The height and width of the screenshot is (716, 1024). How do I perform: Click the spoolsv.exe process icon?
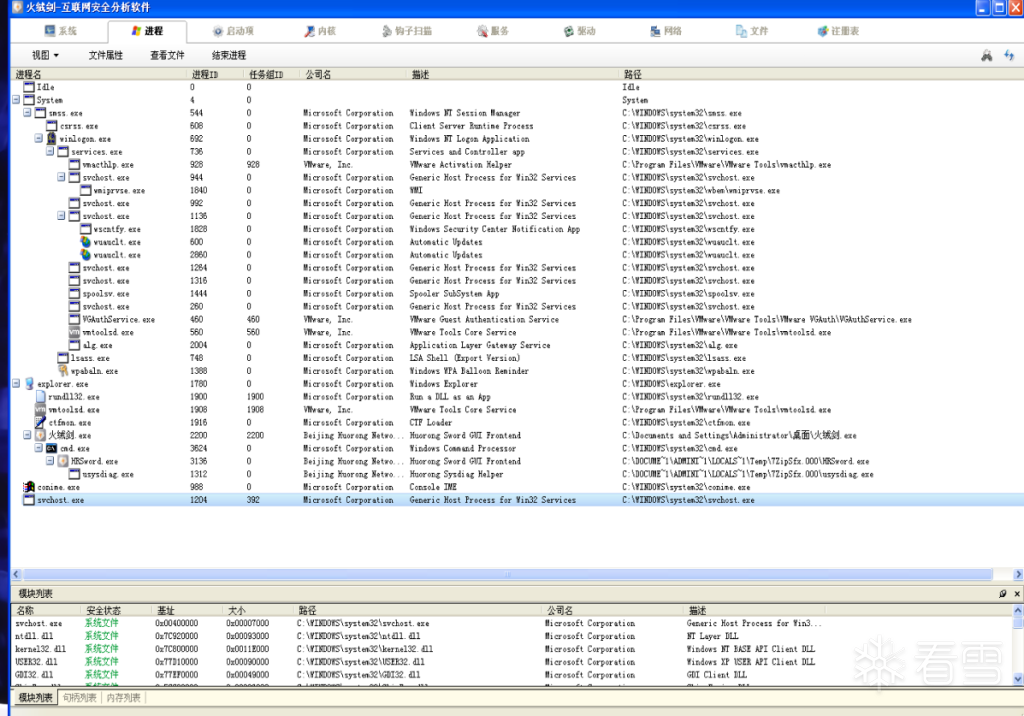pos(74,293)
